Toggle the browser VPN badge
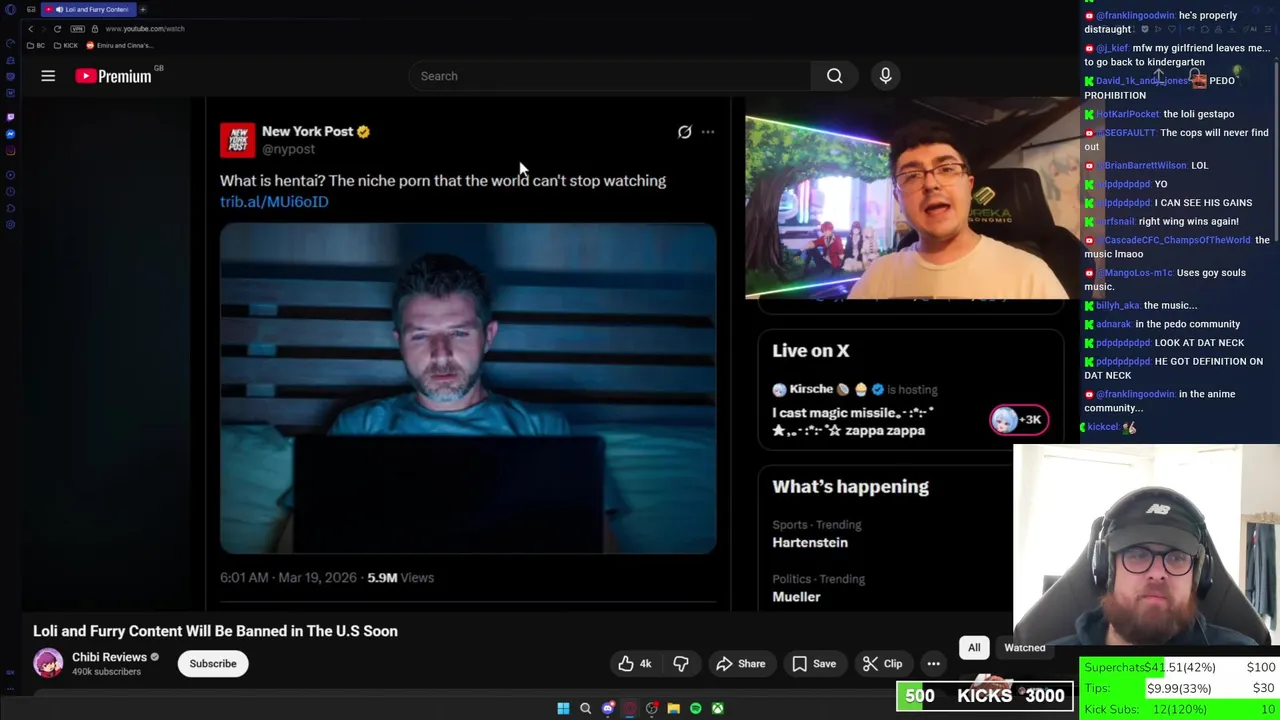Viewport: 1280px width, 720px height. [x=78, y=29]
